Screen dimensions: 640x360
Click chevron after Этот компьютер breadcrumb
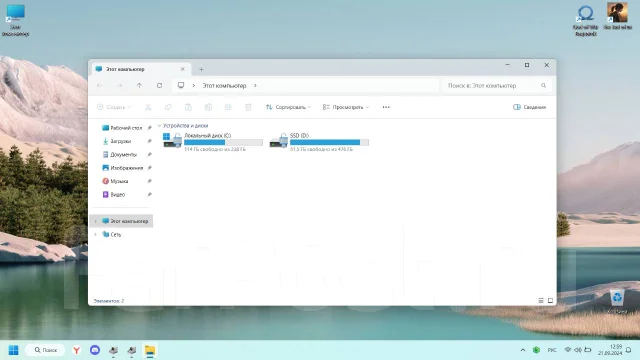pos(255,85)
